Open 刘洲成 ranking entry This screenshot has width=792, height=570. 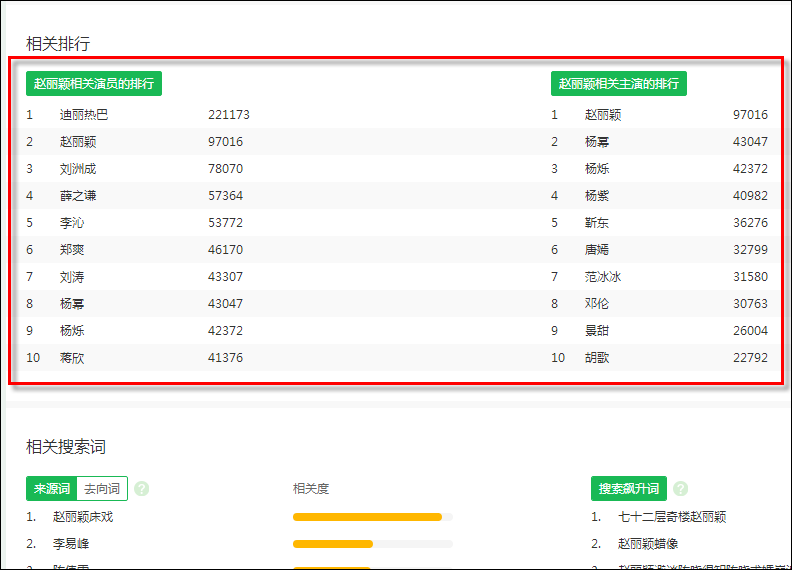(x=78, y=169)
